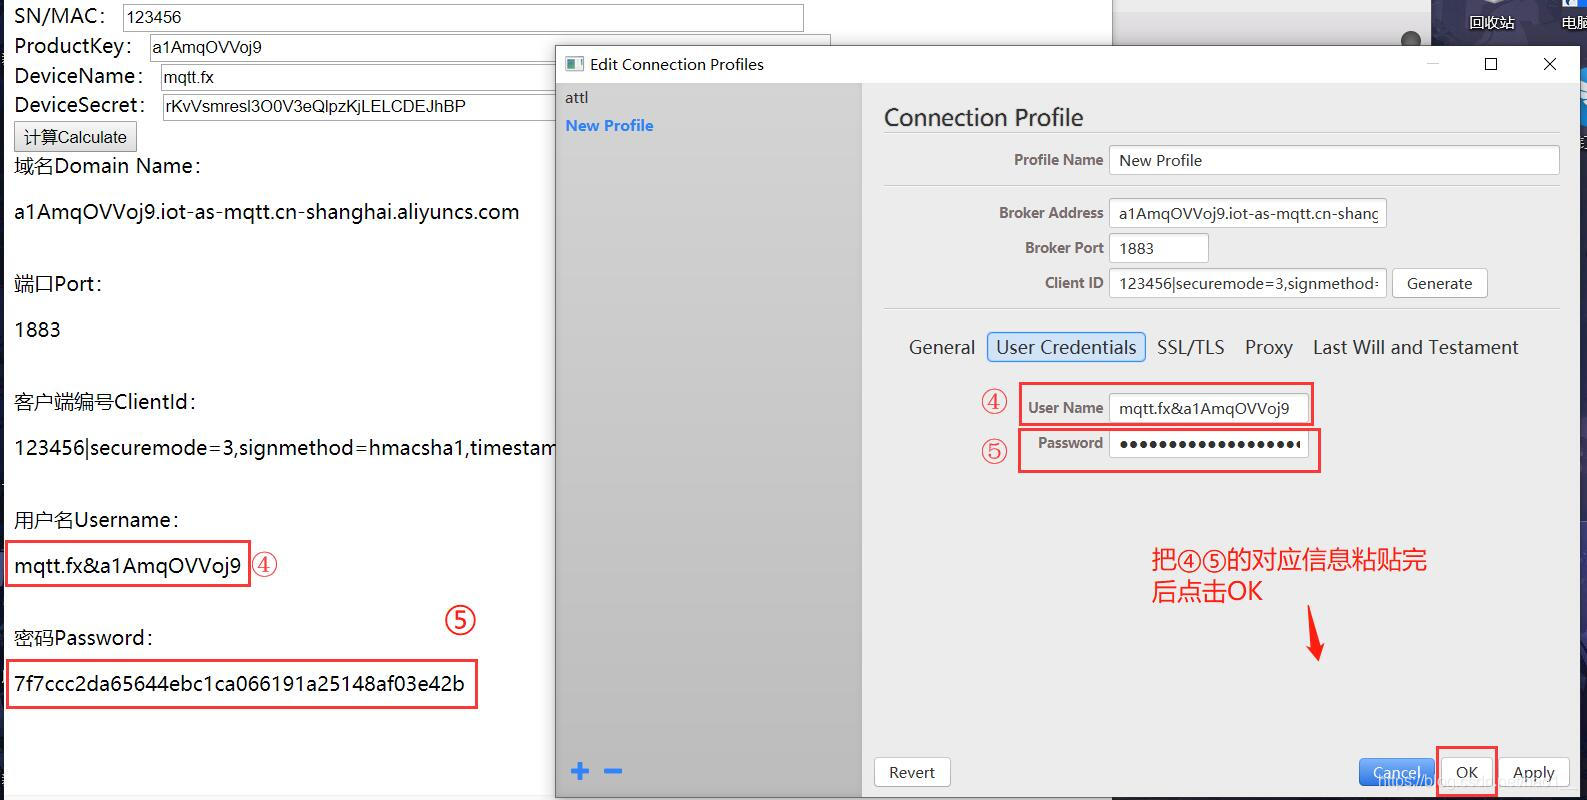The image size is (1587, 800).
Task: Switch to the General tab
Action: 941,347
